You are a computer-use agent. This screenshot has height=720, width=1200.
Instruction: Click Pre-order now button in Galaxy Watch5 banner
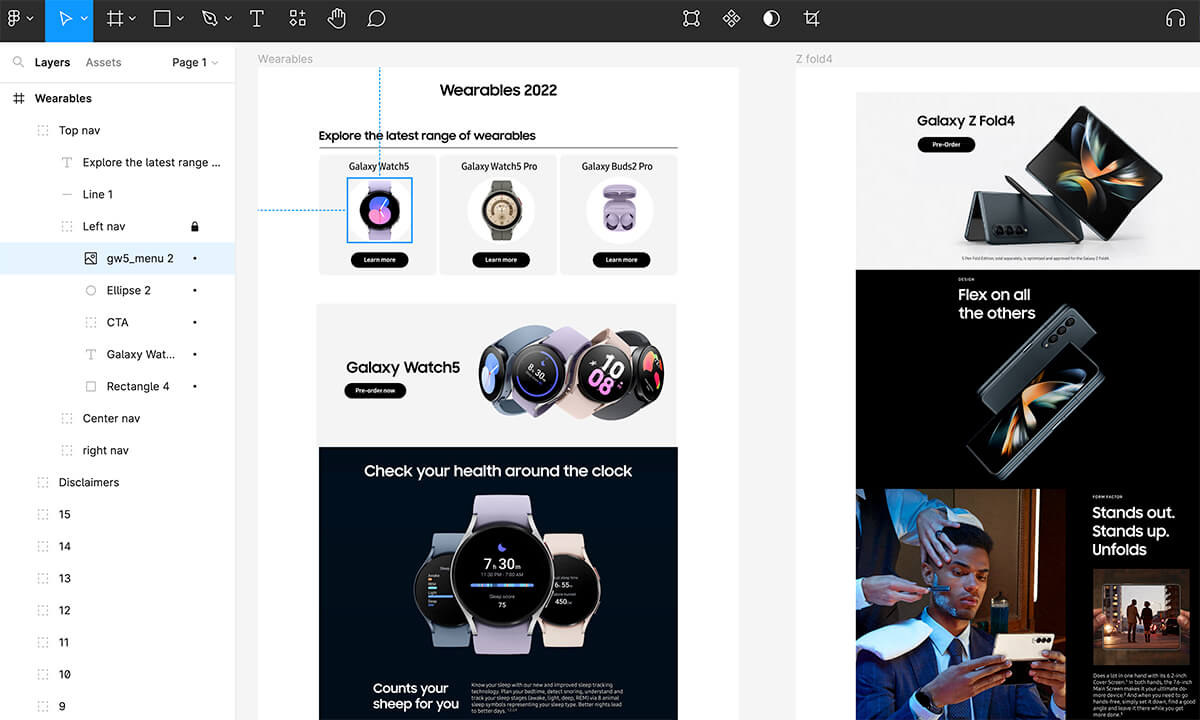coord(375,390)
